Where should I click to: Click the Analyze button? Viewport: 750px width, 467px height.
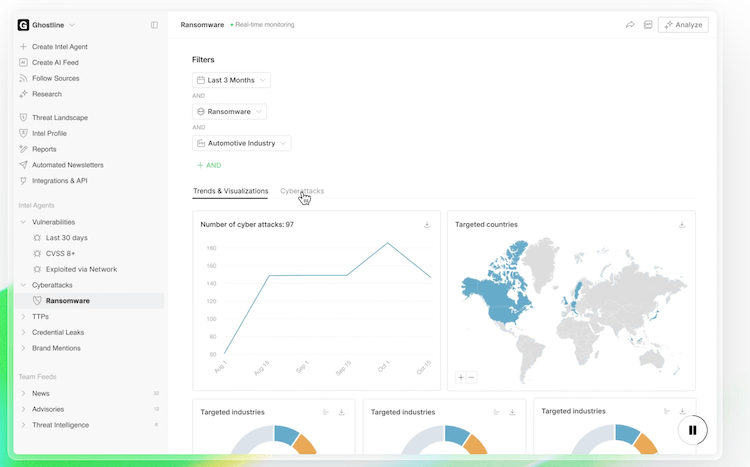point(683,25)
